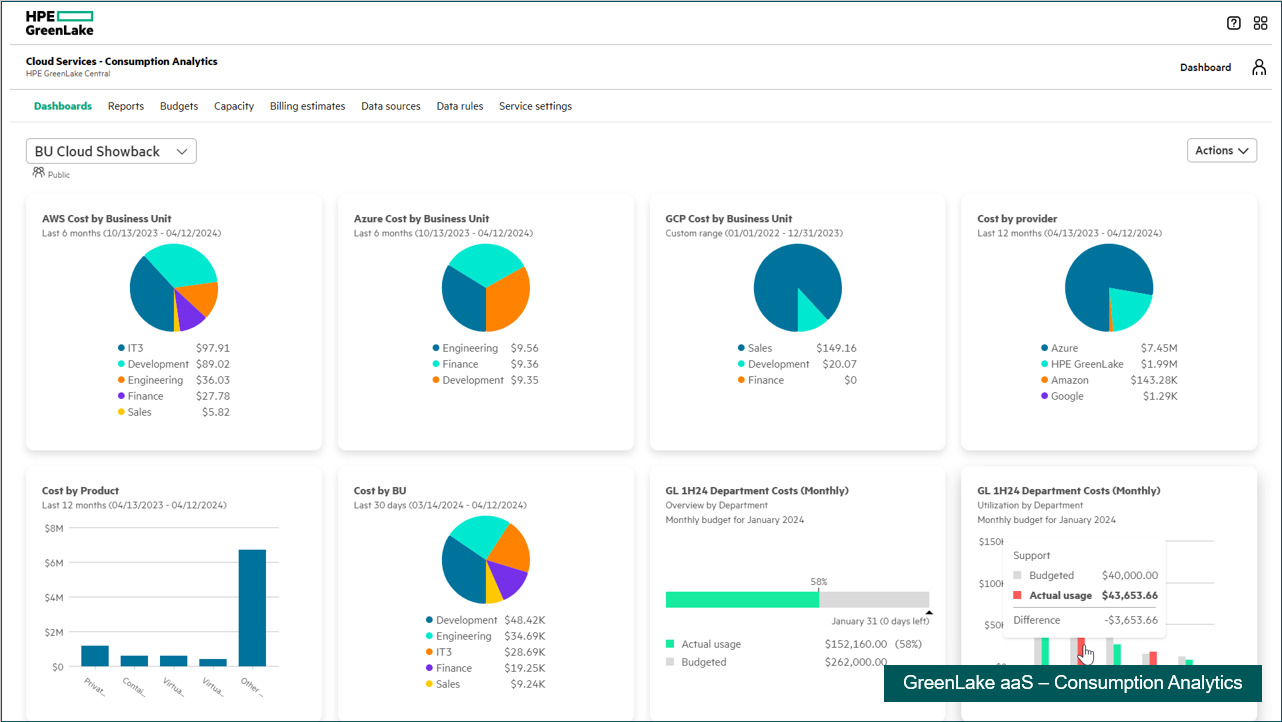
Task: Click Engineering legend swatch in Azure chart
Action: point(436,348)
